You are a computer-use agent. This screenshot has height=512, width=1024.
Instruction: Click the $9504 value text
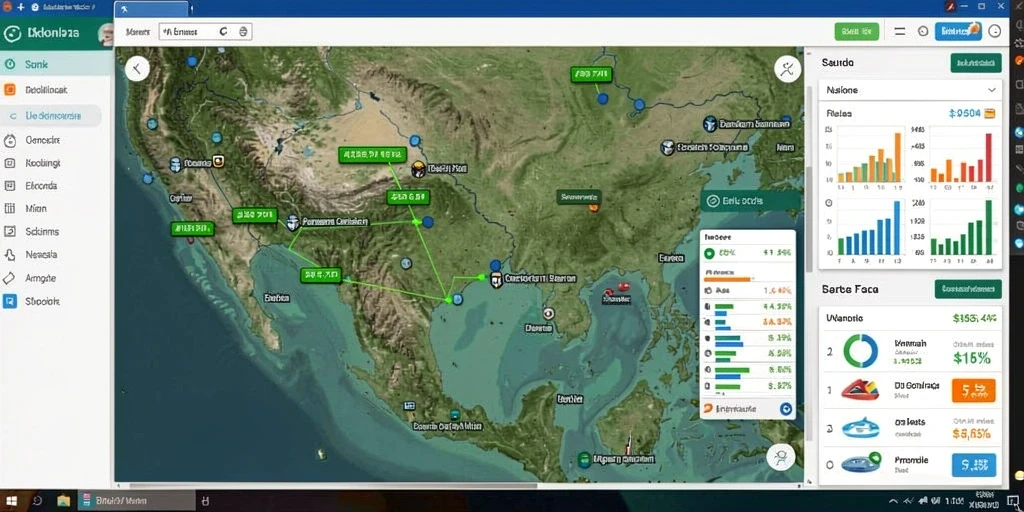tap(965, 113)
